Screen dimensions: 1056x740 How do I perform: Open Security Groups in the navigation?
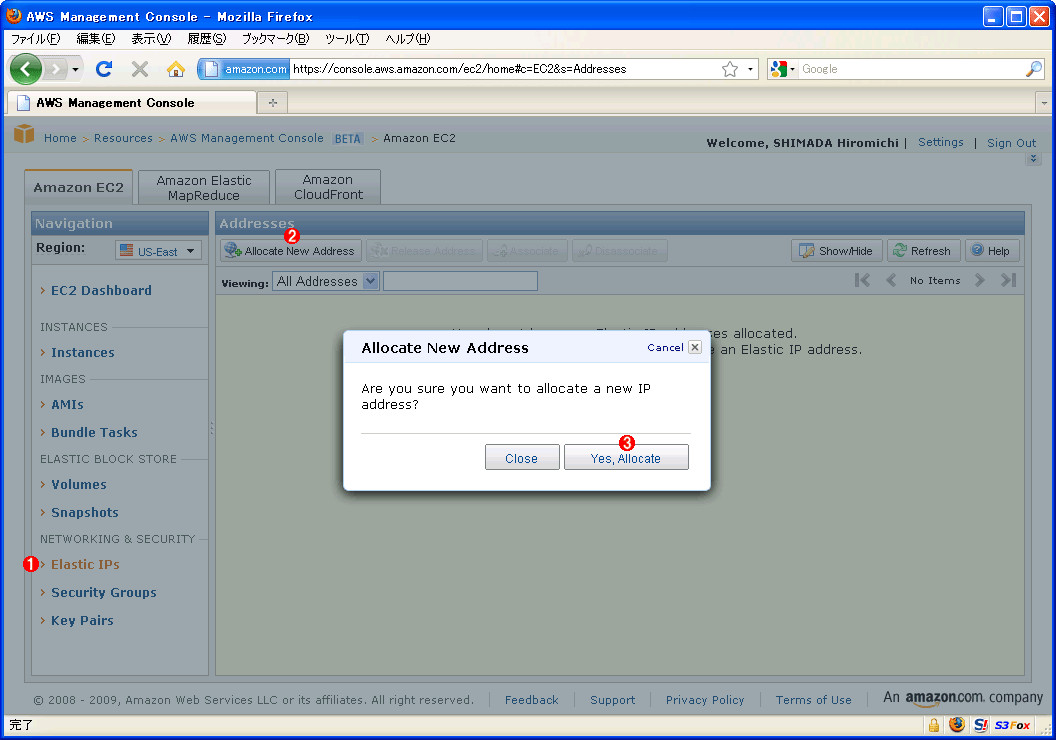tap(104, 593)
